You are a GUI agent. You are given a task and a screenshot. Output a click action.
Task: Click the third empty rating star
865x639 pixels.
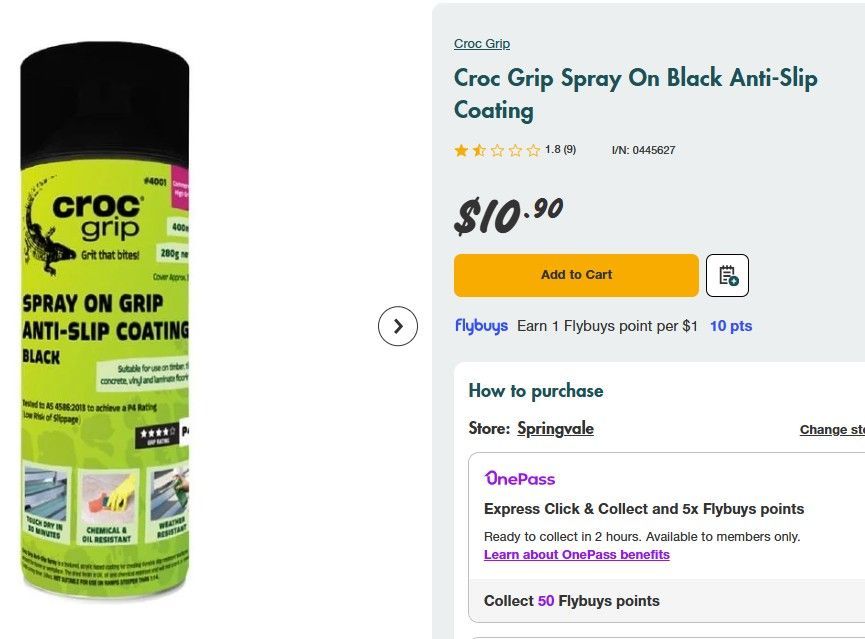pyautogui.click(x=497, y=151)
